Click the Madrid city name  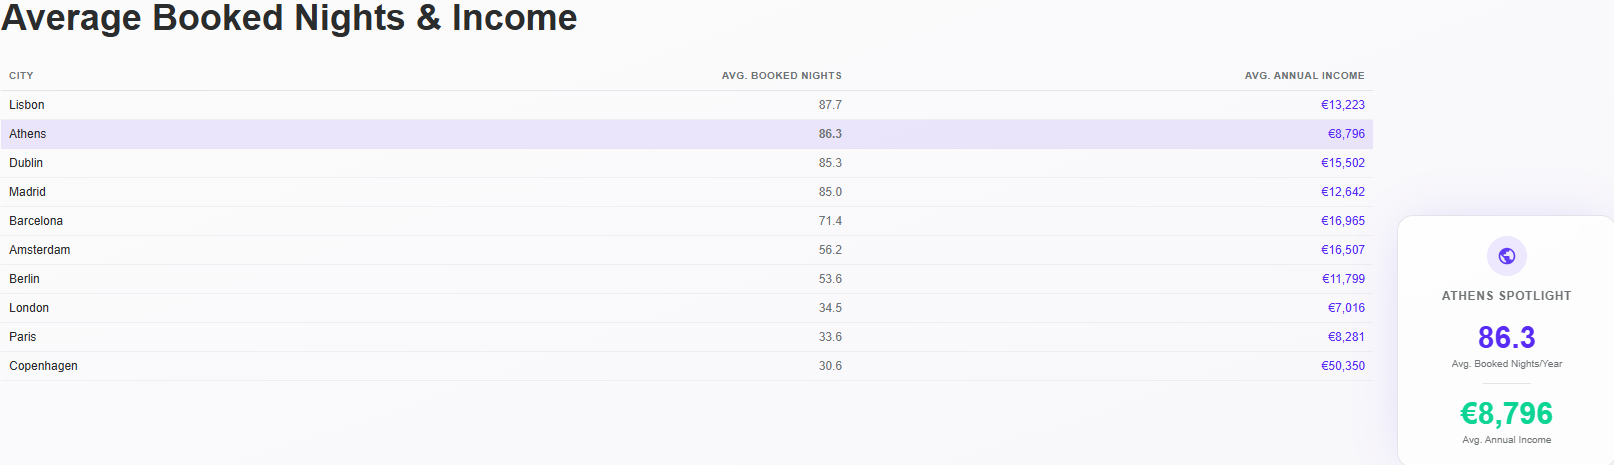[28, 192]
